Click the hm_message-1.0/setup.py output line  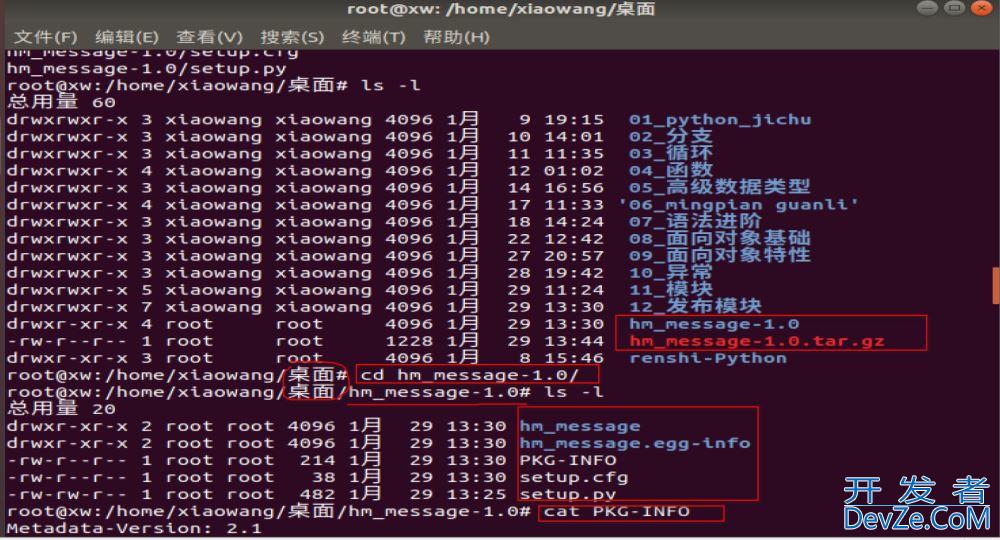pos(147,68)
